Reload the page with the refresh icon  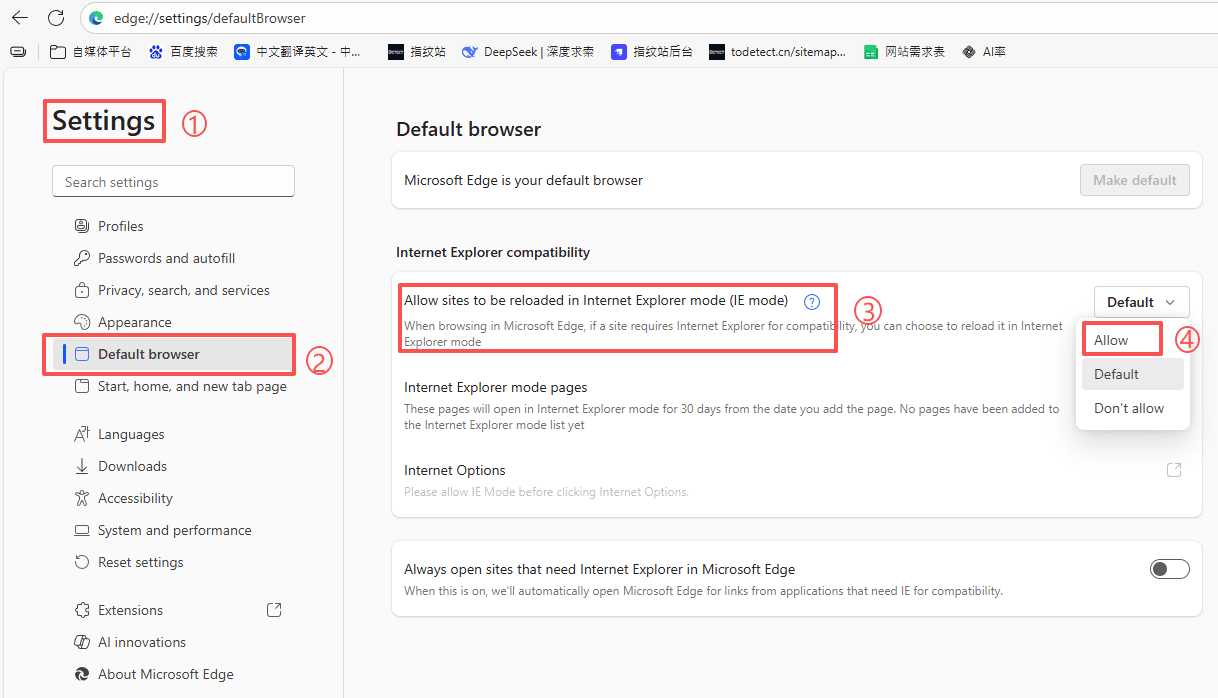[56, 18]
